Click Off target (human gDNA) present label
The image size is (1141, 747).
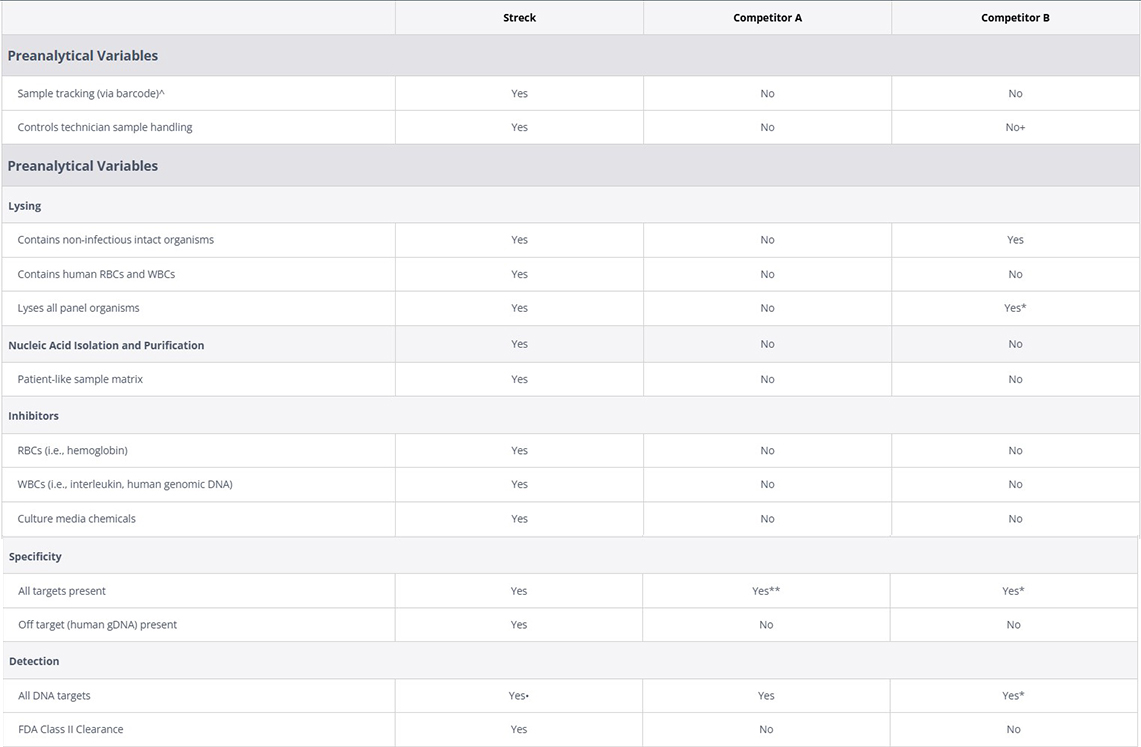tap(97, 625)
